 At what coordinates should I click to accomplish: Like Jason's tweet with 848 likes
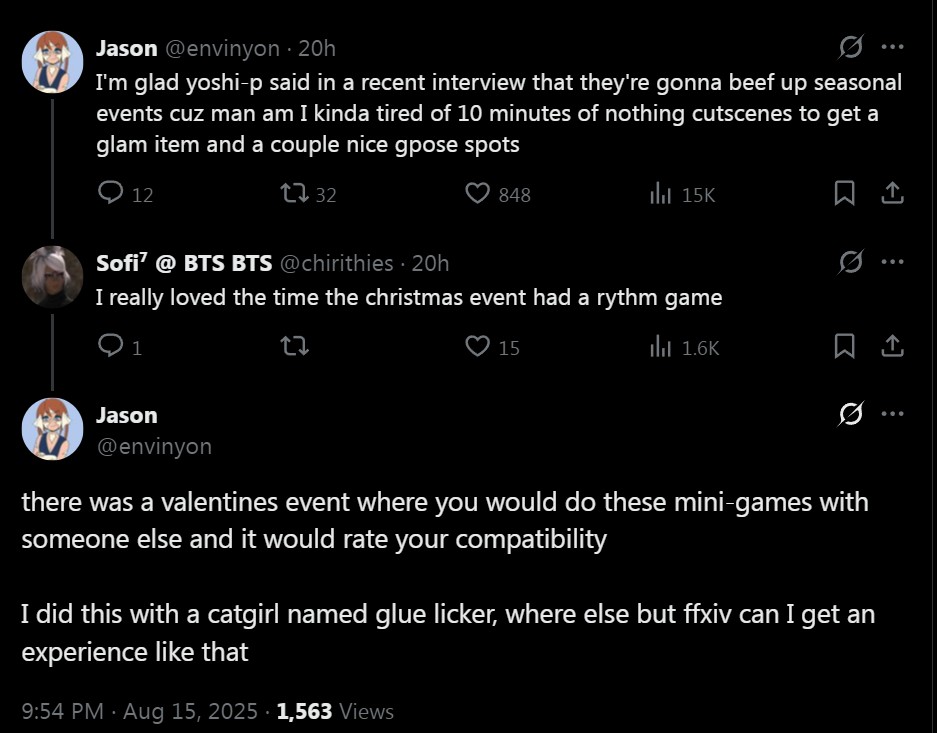(x=479, y=194)
